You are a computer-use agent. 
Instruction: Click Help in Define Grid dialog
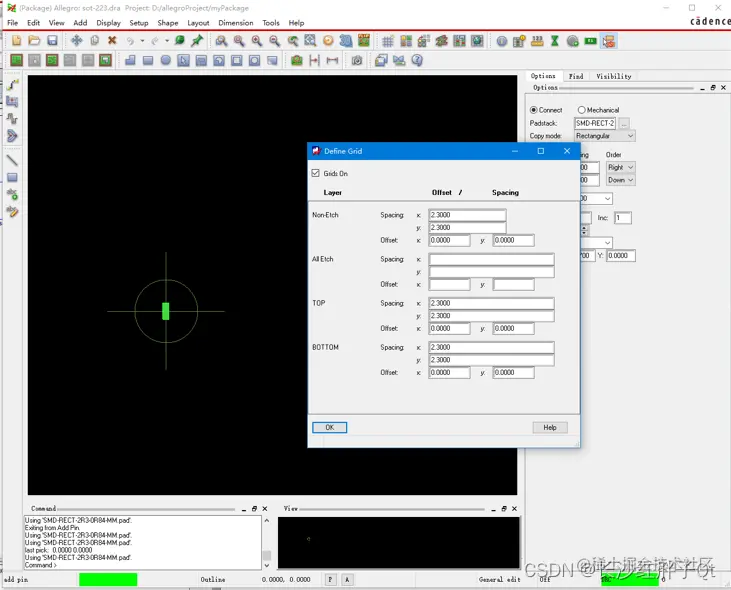pos(550,427)
